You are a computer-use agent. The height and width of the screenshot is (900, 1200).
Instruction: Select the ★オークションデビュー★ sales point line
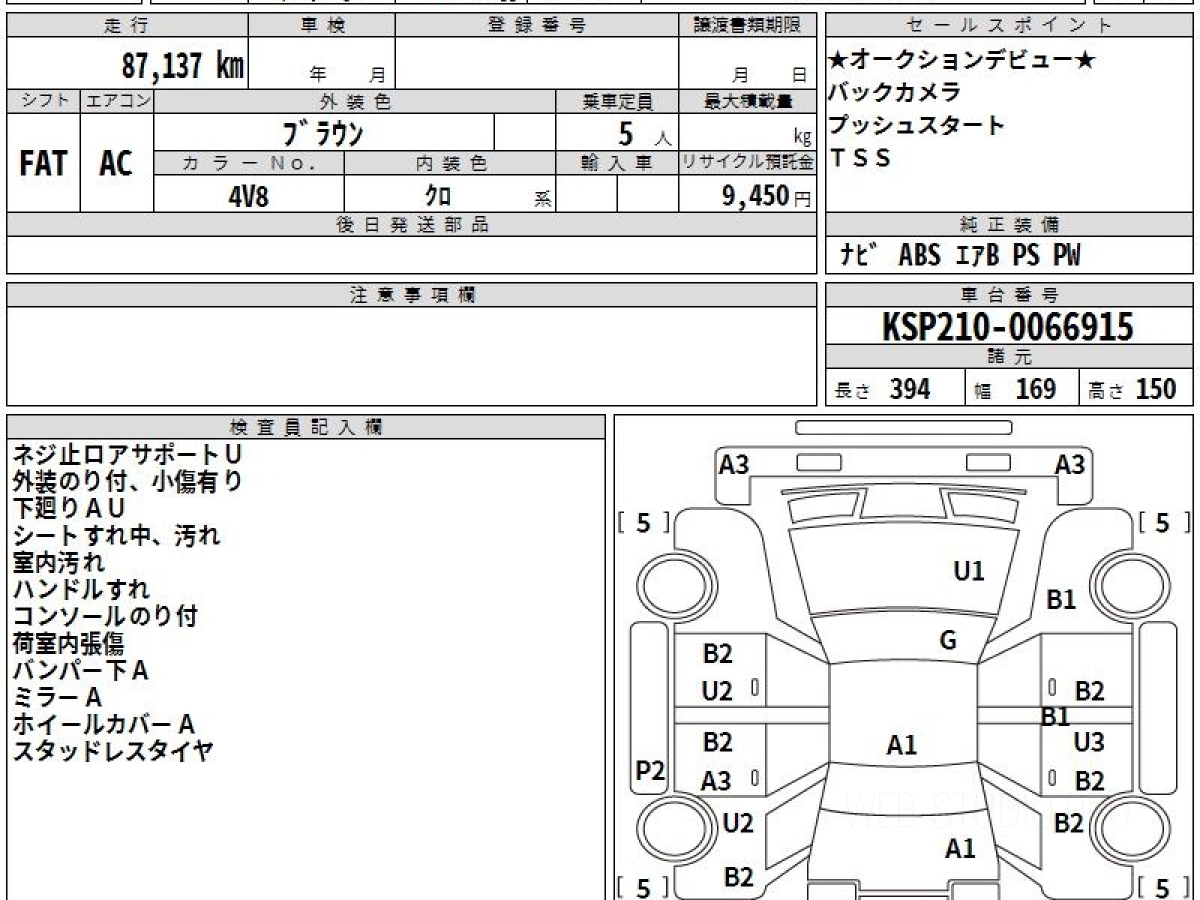click(962, 60)
